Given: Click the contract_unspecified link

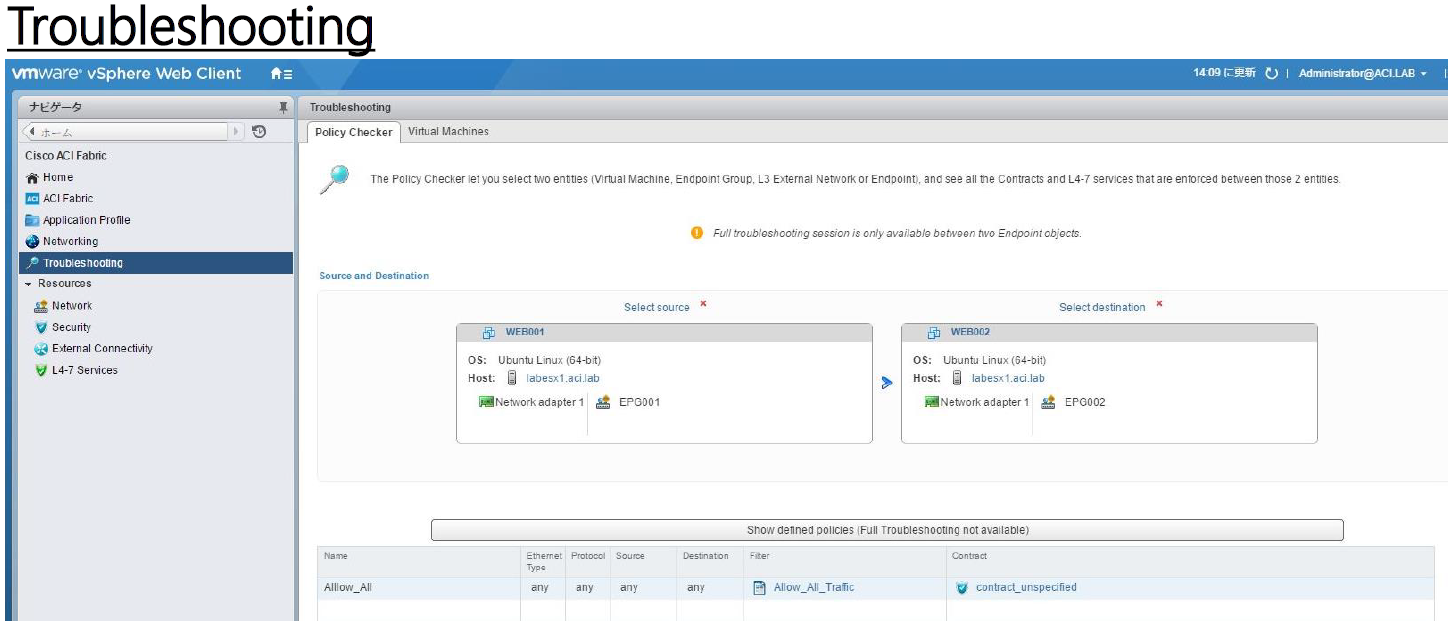Looking at the screenshot, I should tap(1028, 587).
